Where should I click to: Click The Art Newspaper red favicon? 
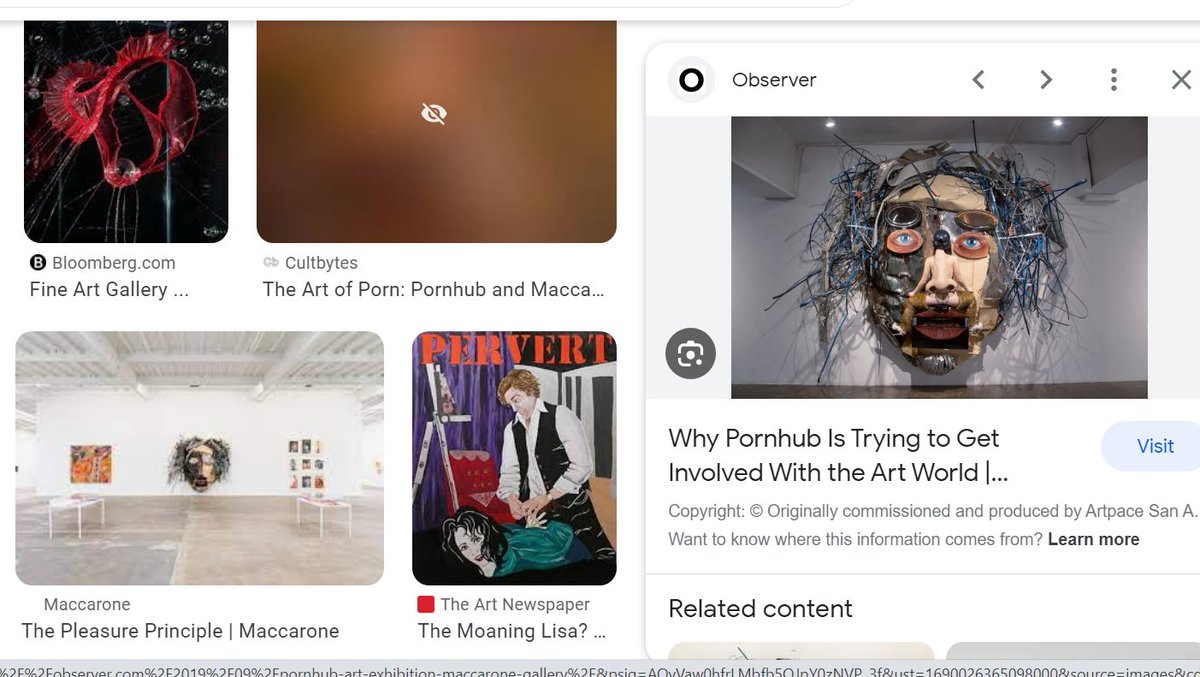(x=426, y=604)
